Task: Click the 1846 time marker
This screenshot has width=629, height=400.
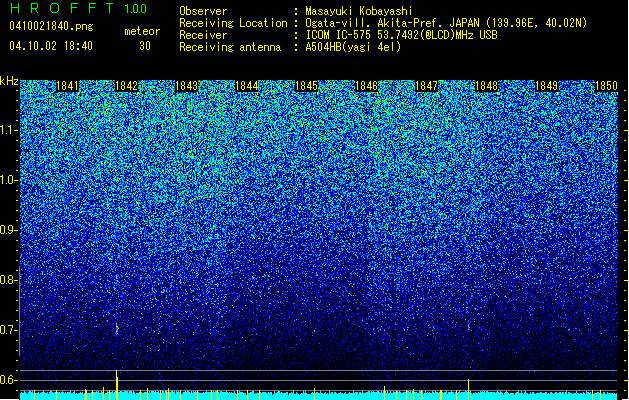Action: coord(367,86)
